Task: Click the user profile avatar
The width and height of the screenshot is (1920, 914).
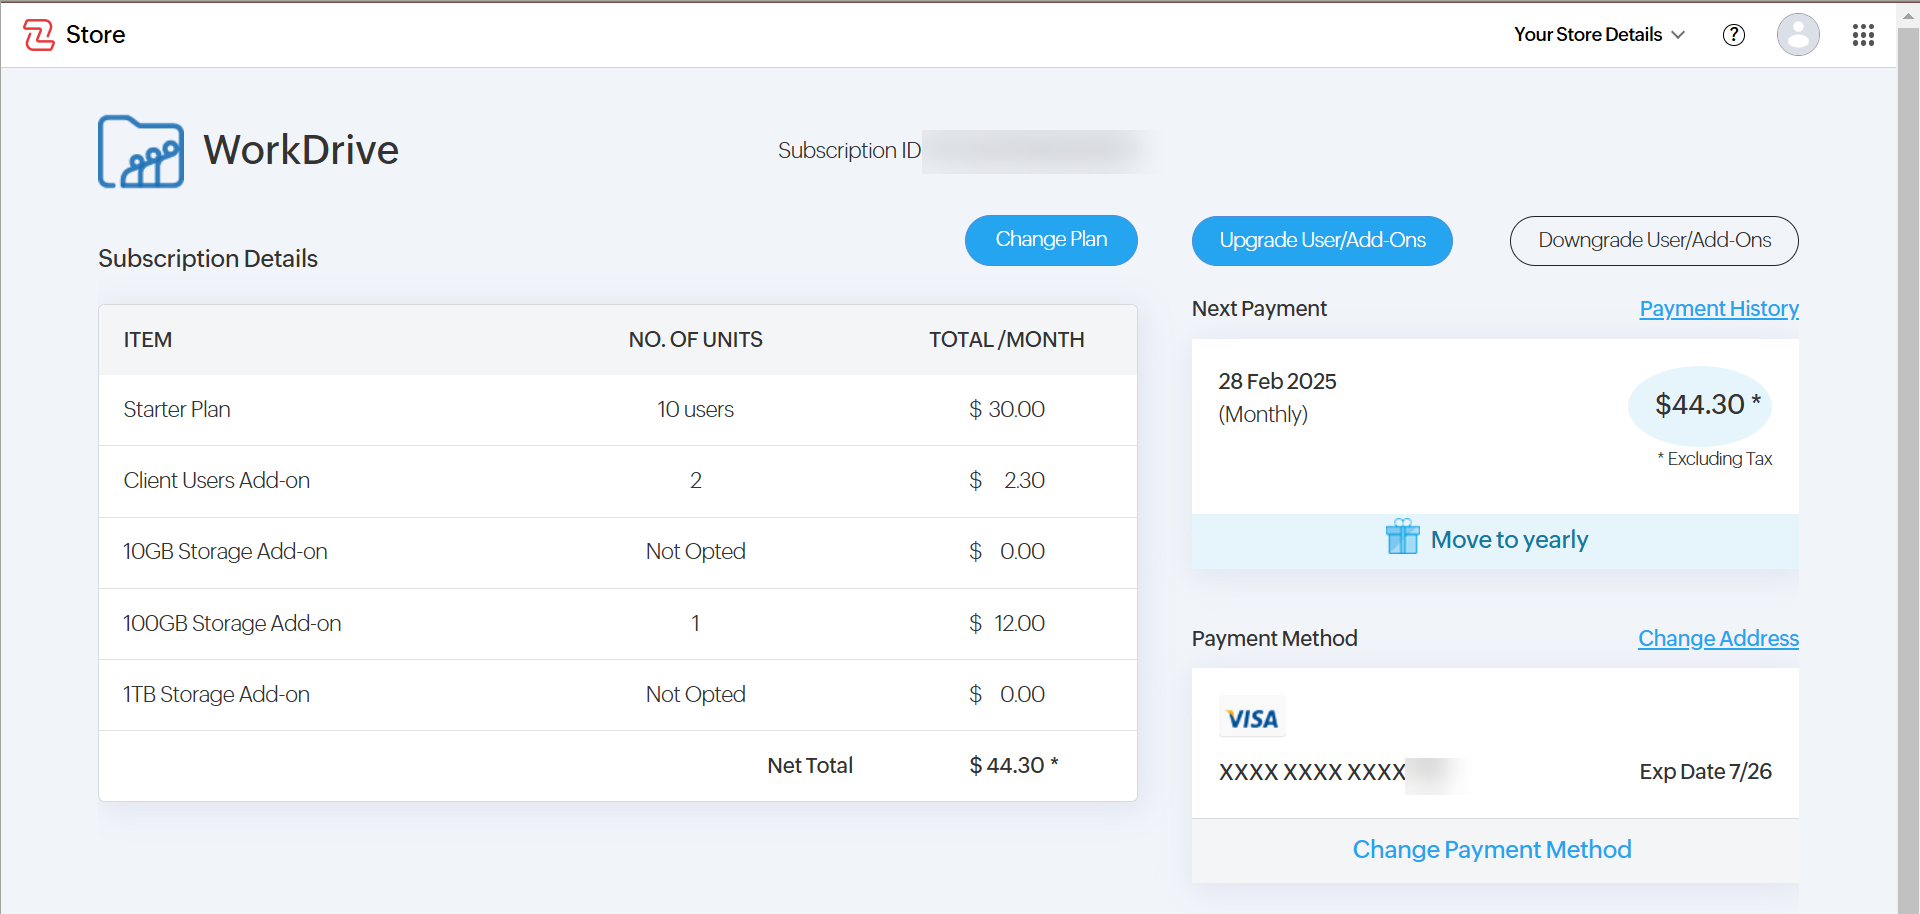Action: click(1797, 35)
